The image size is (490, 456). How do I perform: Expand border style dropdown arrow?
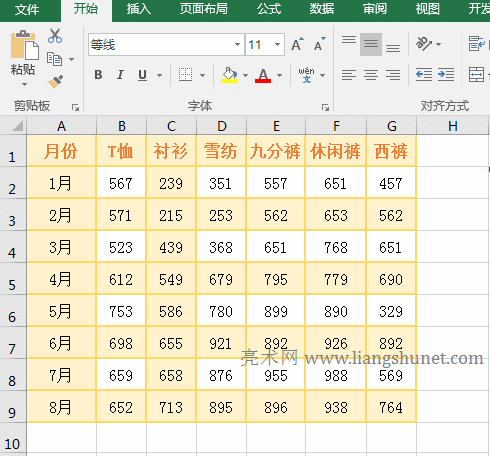(x=202, y=75)
